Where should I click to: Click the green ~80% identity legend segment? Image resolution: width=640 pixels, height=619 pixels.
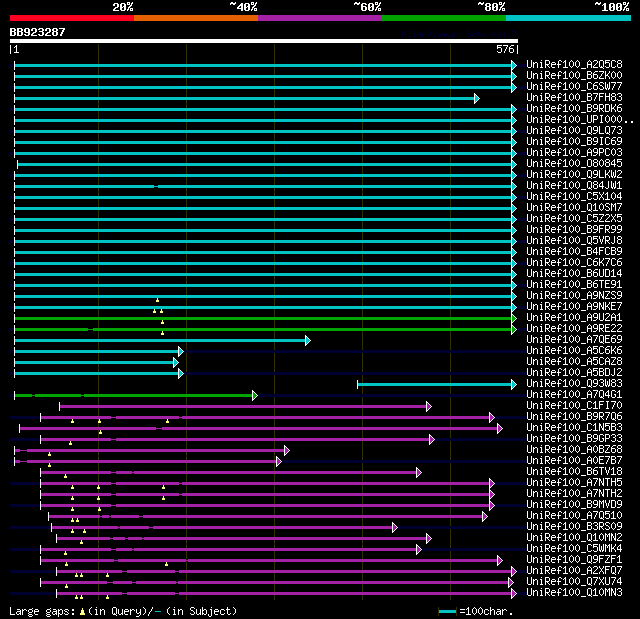pos(444,18)
